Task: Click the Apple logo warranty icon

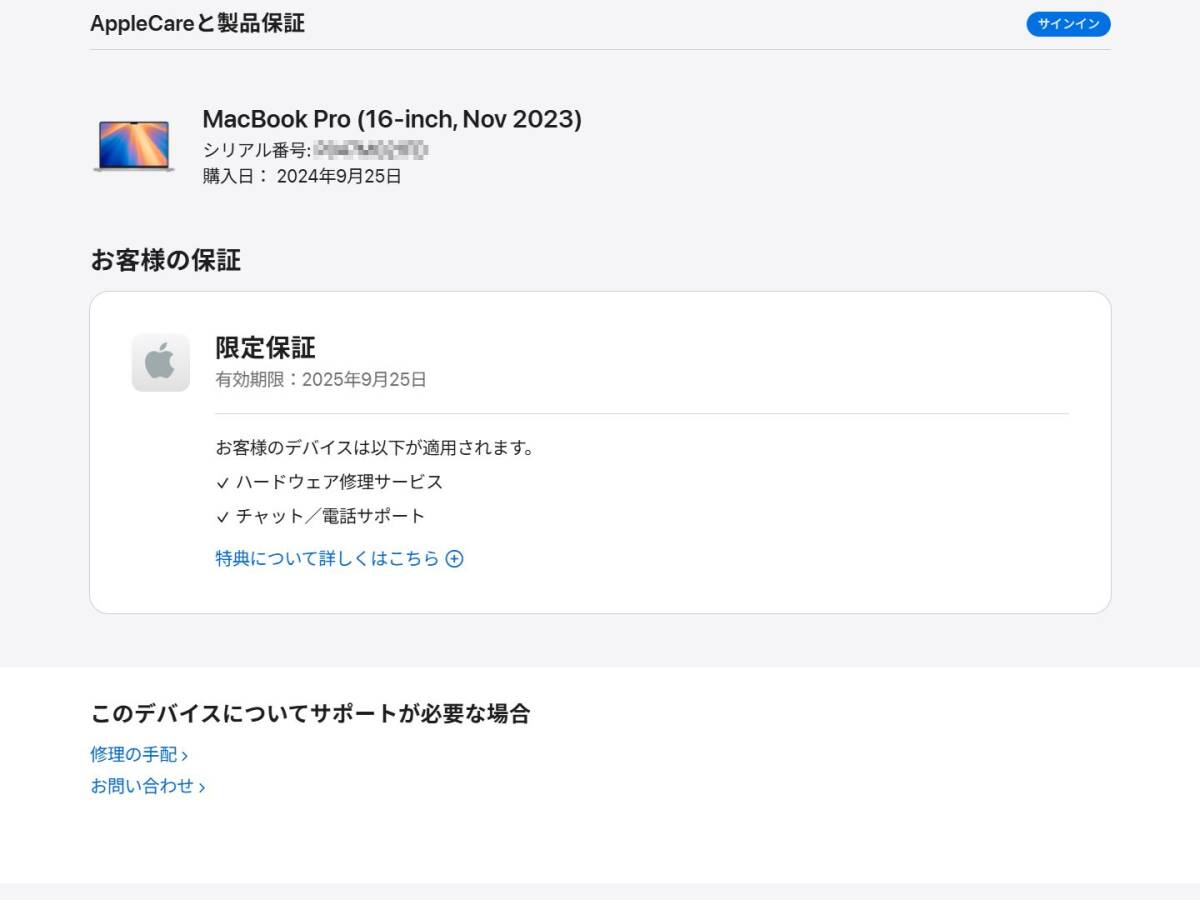Action: point(160,362)
